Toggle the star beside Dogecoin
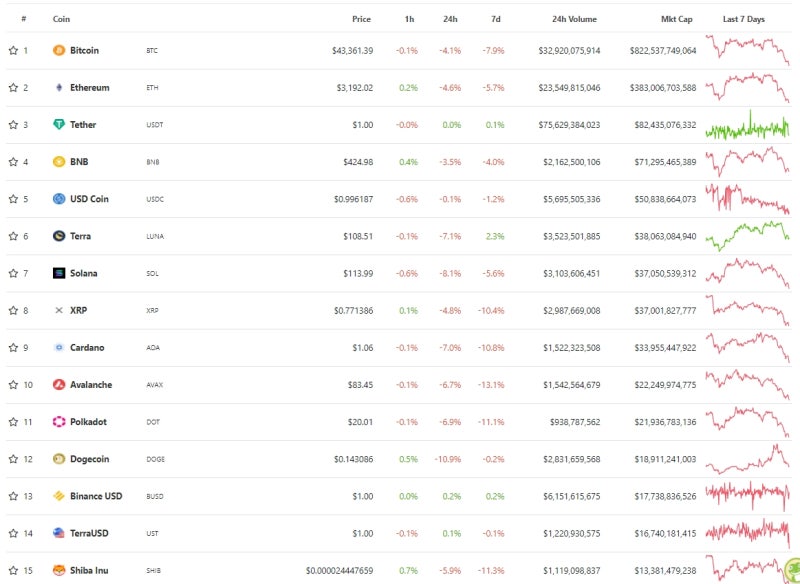This screenshot has height=584, width=800. click(x=13, y=459)
